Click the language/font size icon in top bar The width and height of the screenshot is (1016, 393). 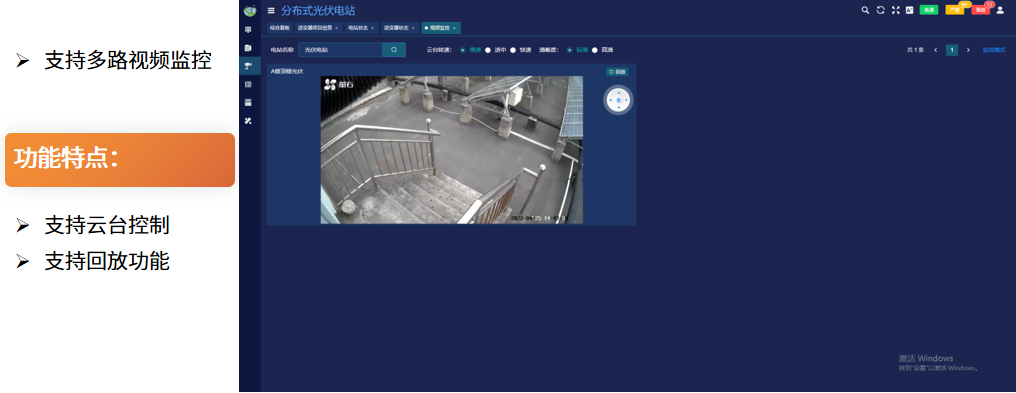pyautogui.click(x=909, y=10)
